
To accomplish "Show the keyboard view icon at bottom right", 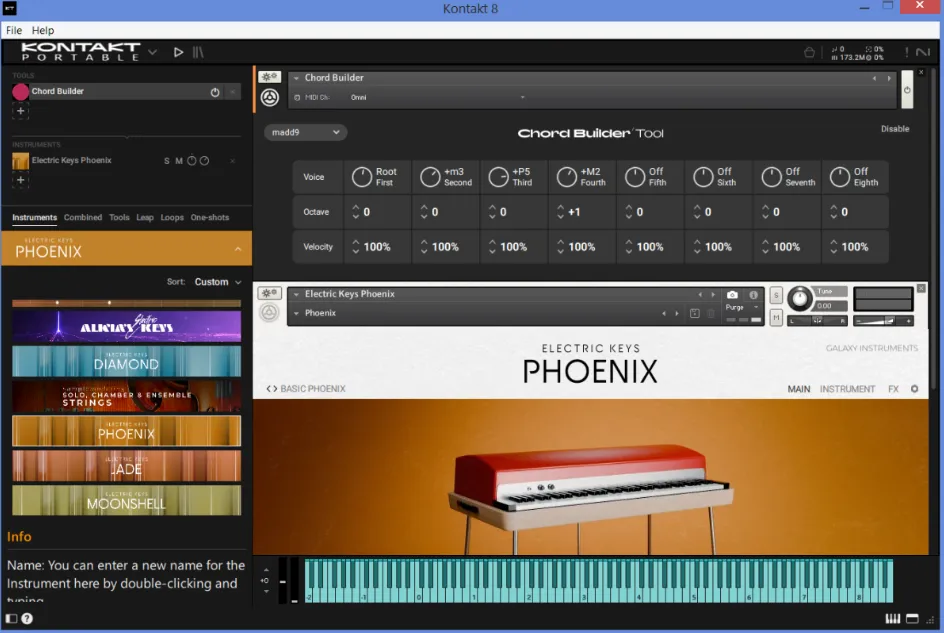I will (893, 619).
